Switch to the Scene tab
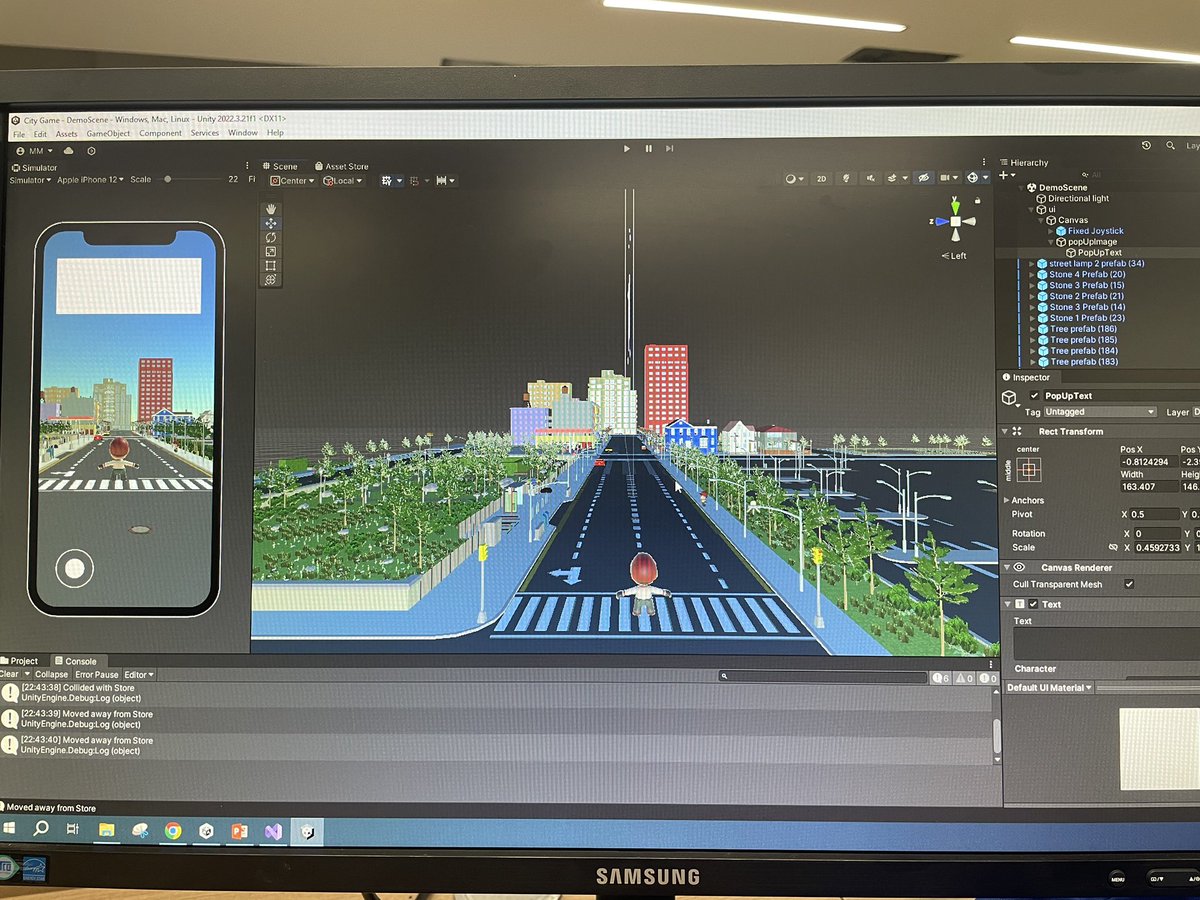 tap(280, 166)
